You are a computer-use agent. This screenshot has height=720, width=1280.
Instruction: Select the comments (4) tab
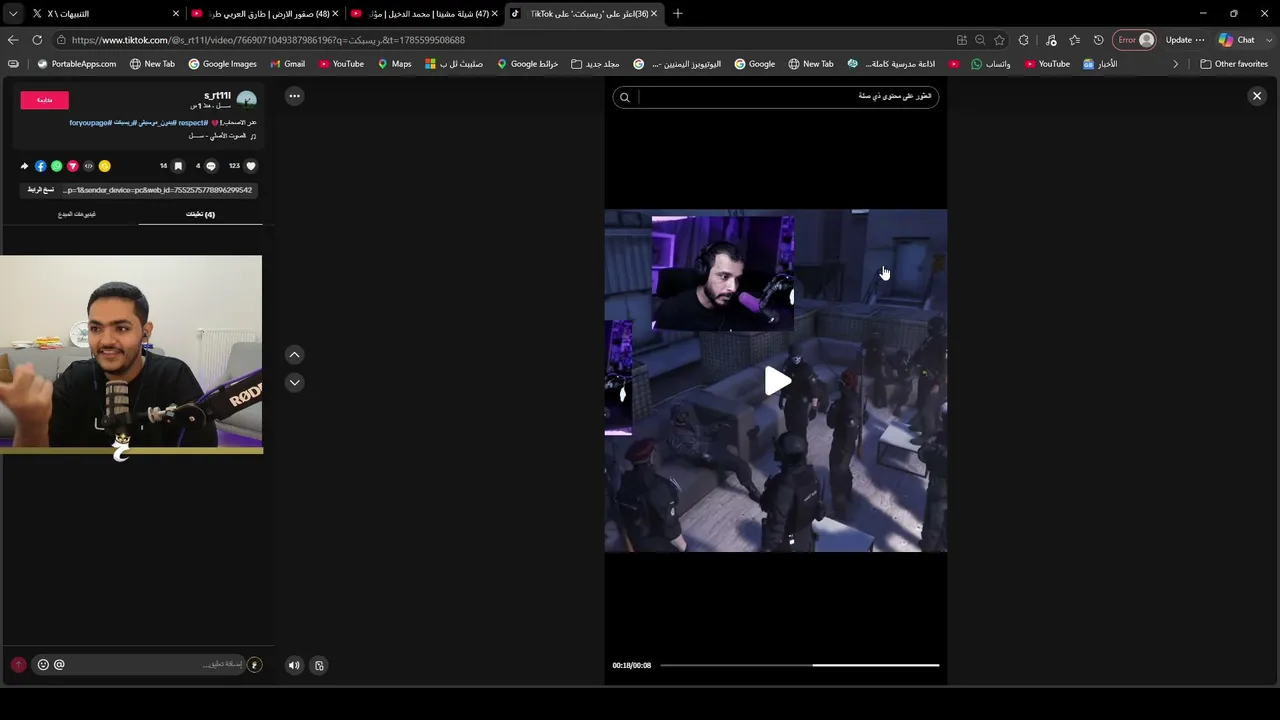200,214
